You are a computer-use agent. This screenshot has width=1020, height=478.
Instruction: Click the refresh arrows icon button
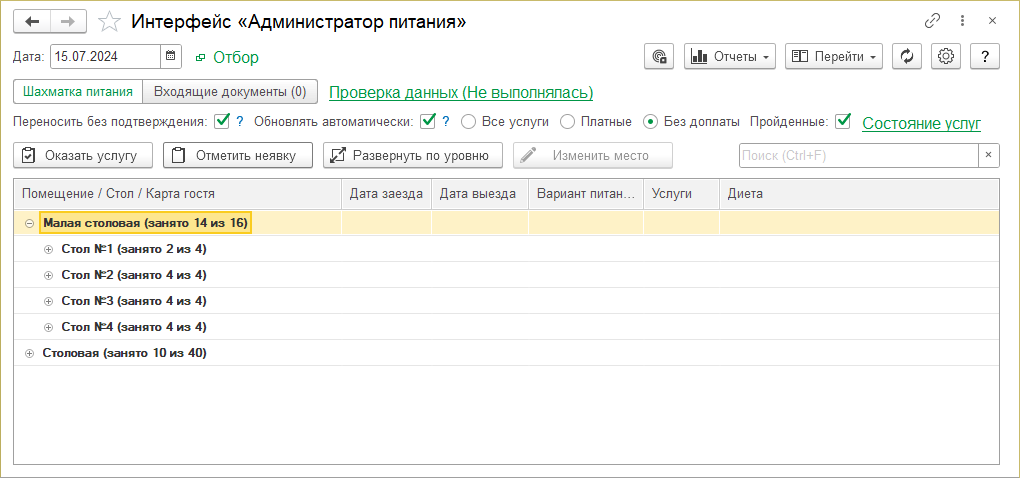(x=906, y=57)
